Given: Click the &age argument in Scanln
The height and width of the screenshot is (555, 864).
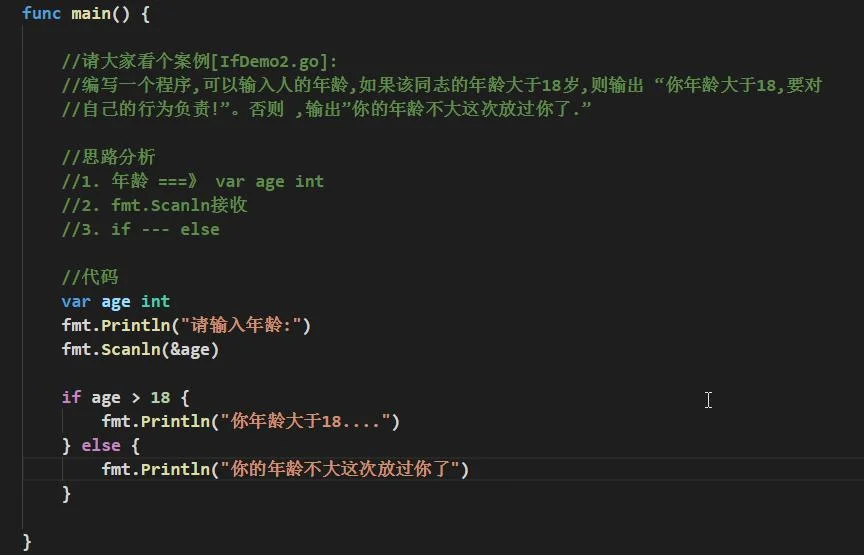Looking at the screenshot, I should pos(190,349).
